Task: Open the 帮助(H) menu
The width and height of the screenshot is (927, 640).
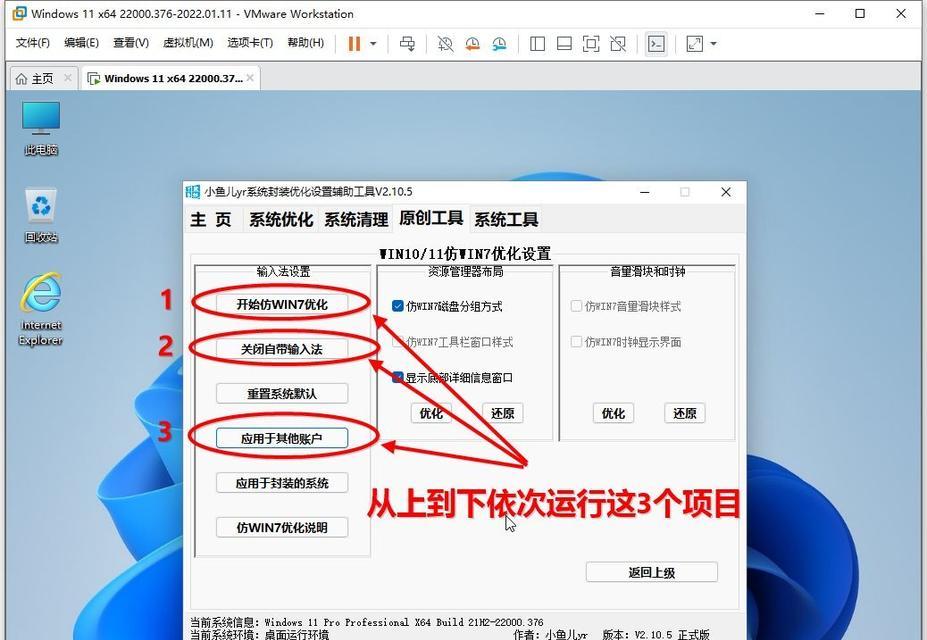Action: (x=306, y=43)
